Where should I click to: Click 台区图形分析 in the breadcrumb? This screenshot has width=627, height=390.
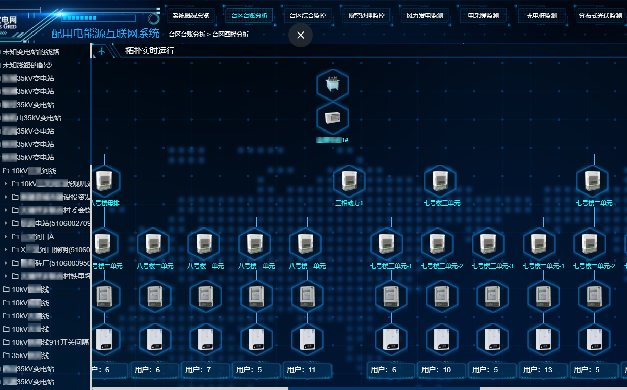click(230, 34)
